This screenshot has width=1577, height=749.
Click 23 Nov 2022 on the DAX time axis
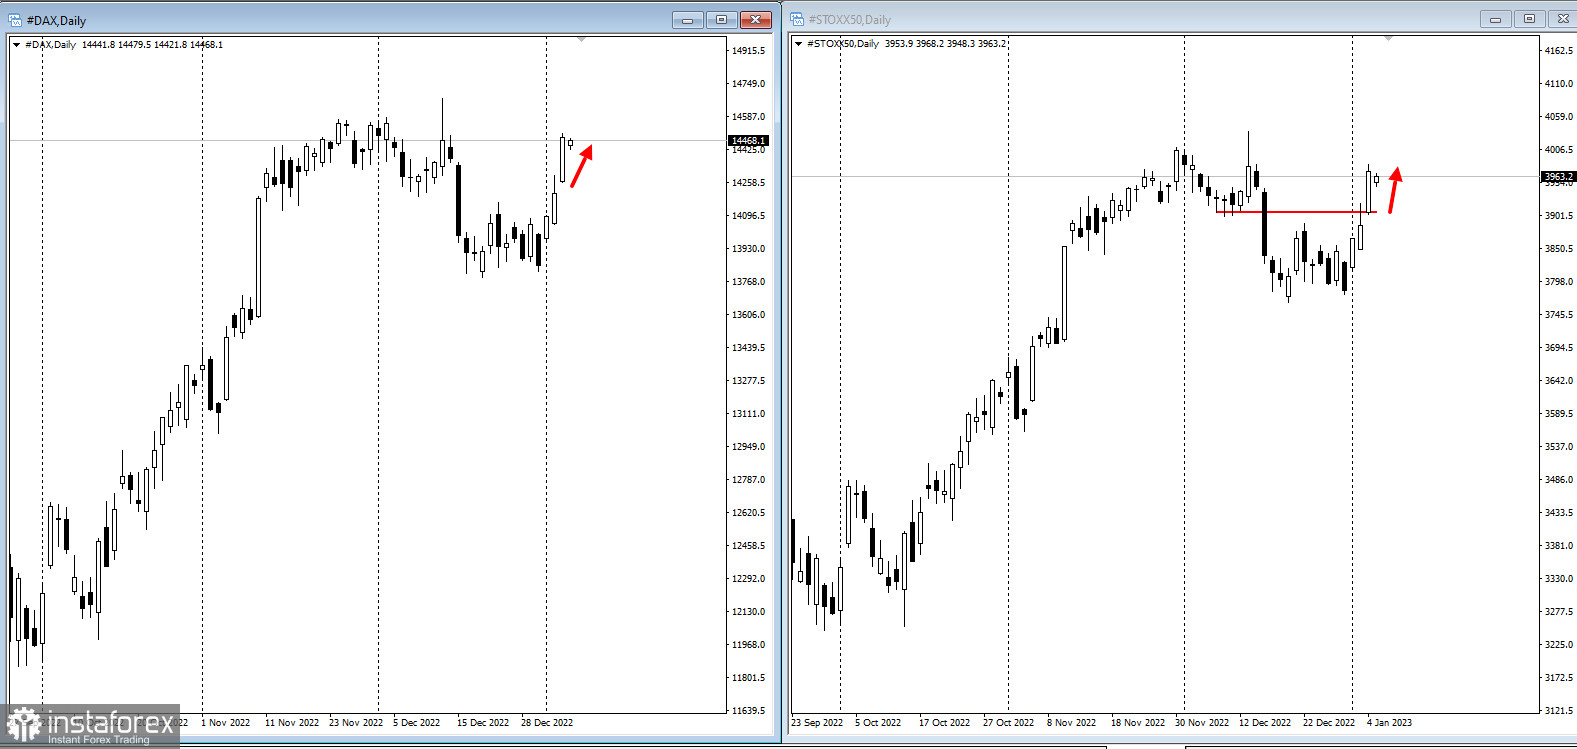point(356,723)
